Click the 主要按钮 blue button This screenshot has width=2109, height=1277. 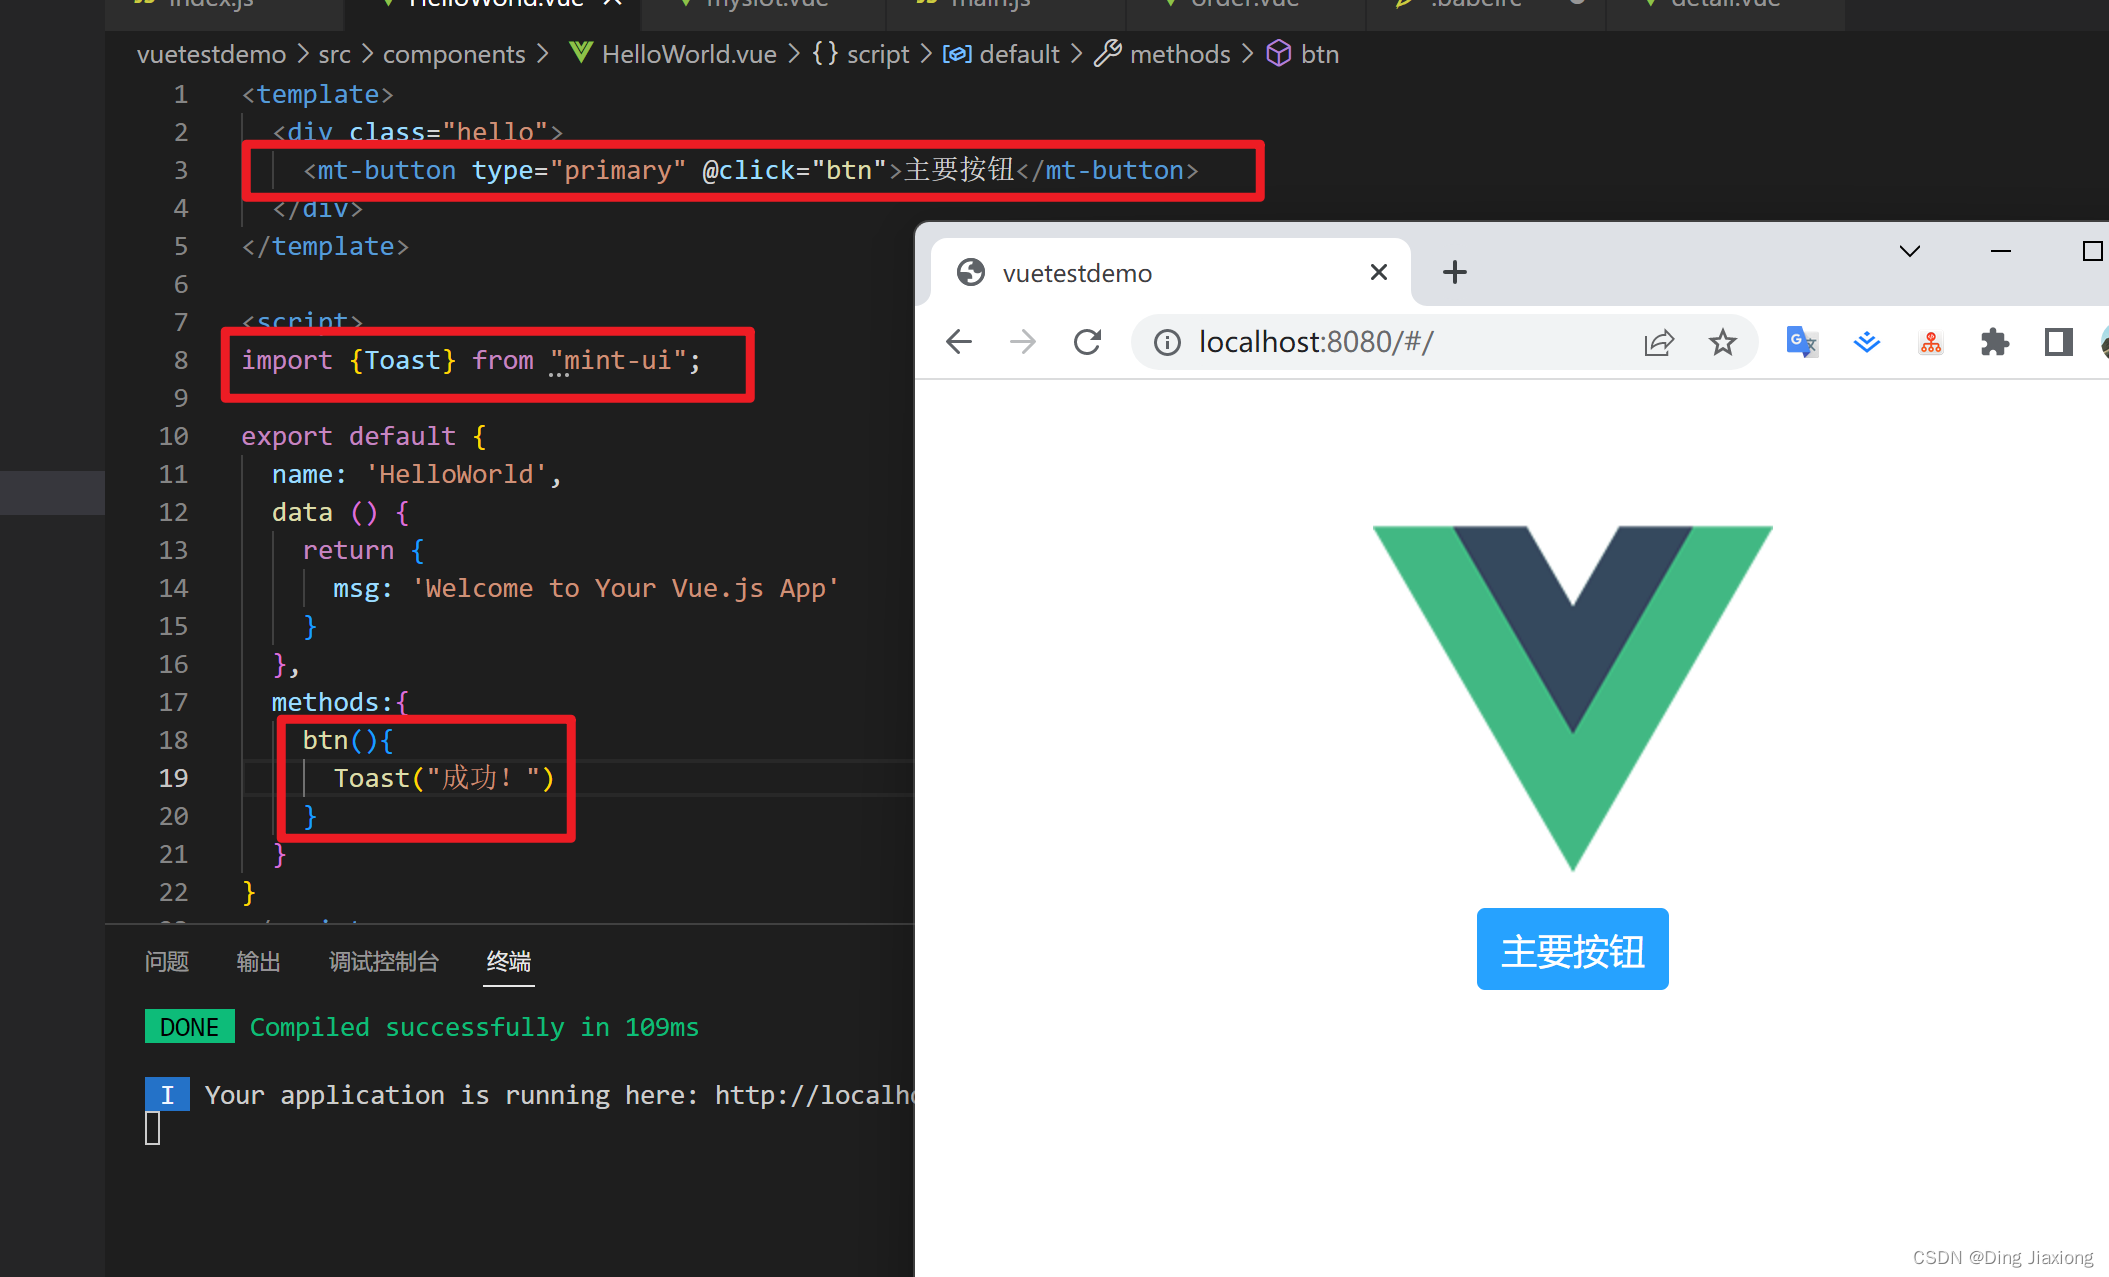click(1572, 949)
